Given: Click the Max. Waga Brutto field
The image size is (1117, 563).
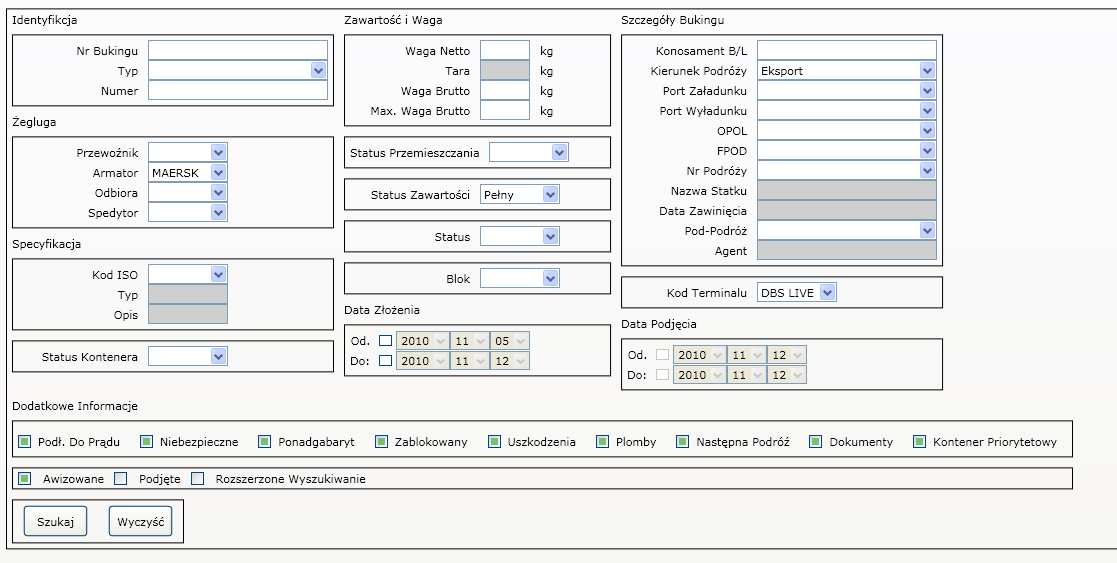Looking at the screenshot, I should [505, 110].
